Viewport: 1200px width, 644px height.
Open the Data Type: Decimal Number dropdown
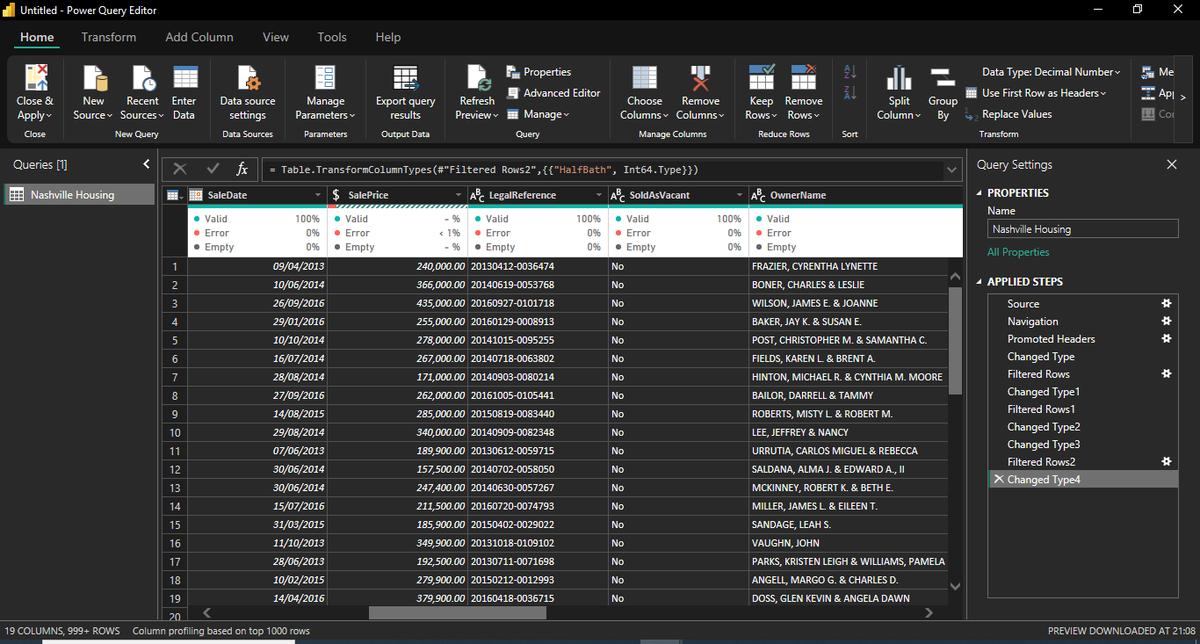click(x=1051, y=72)
